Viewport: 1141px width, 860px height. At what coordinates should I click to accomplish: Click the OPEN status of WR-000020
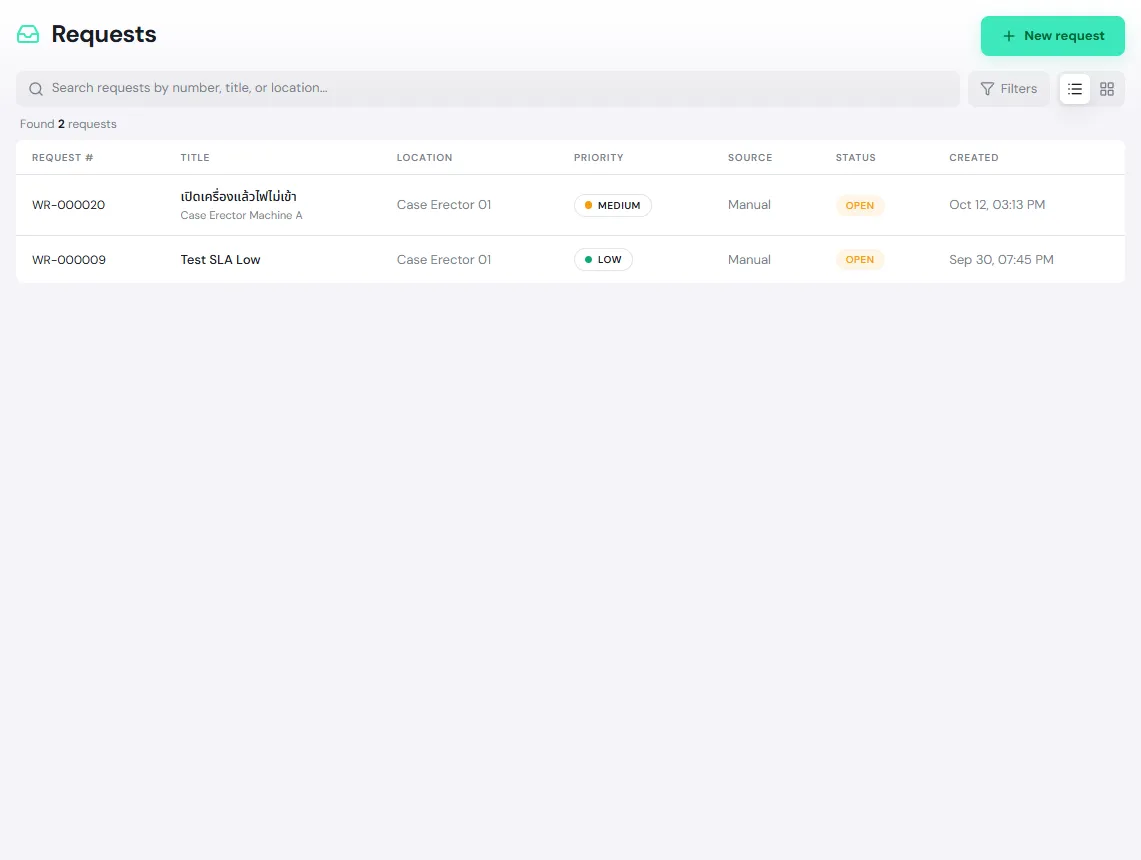859,205
